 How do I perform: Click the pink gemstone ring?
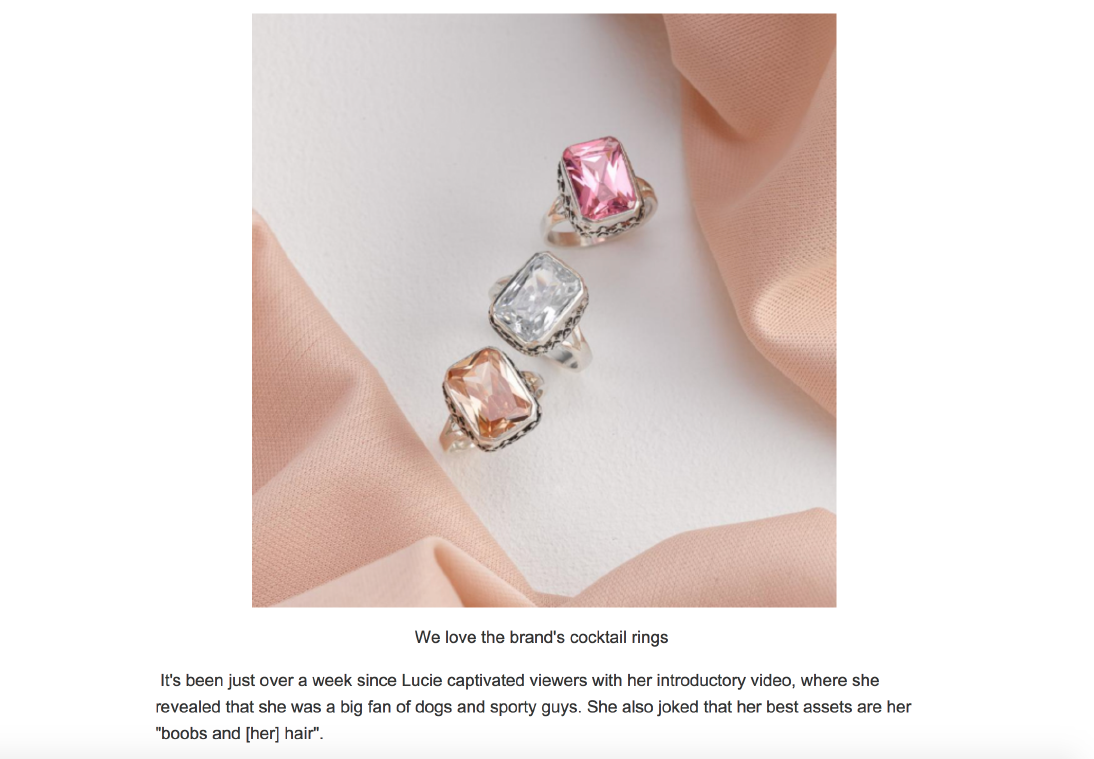click(599, 188)
